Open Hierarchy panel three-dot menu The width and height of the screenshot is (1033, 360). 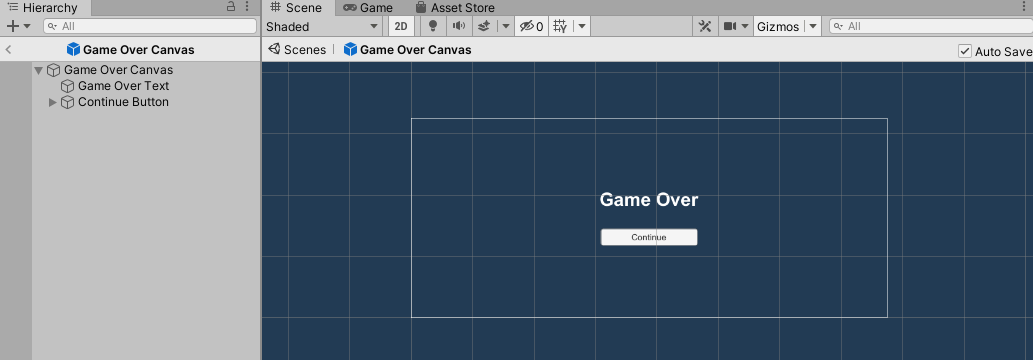coord(247,7)
